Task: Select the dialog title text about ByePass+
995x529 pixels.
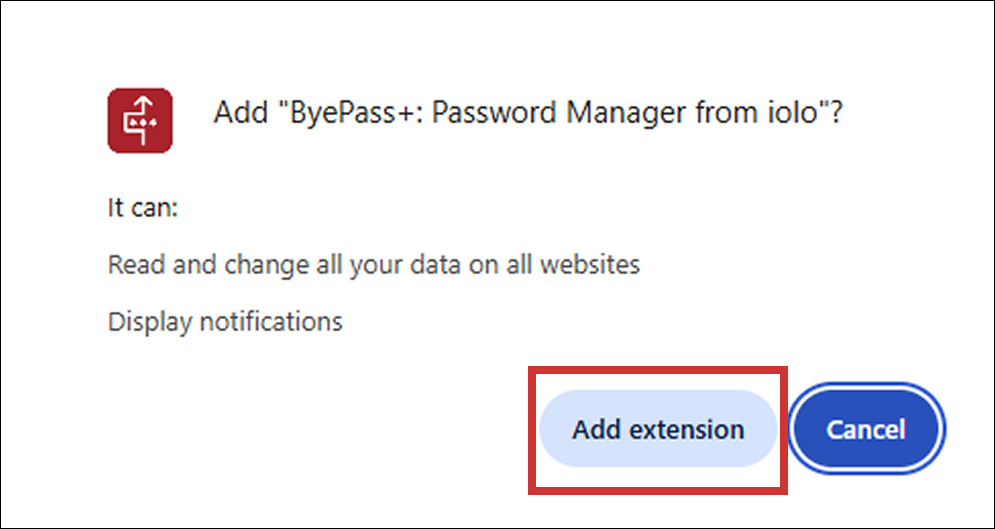Action: point(527,114)
